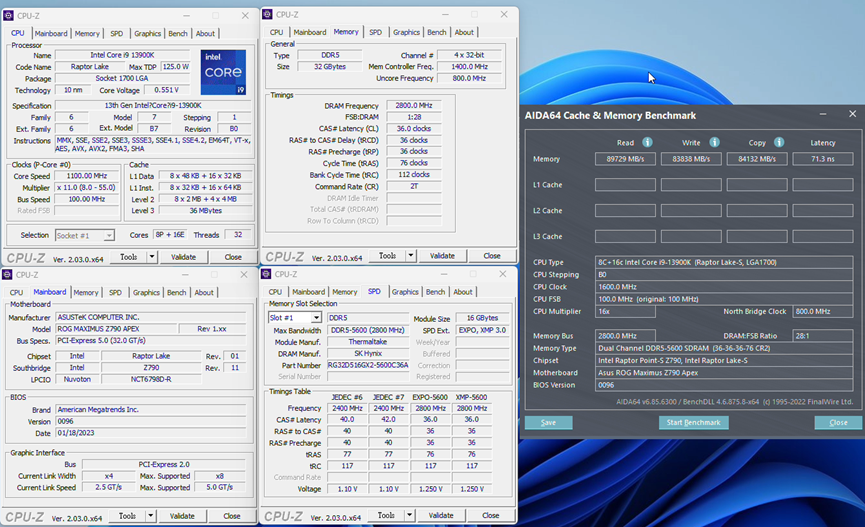Select the Graphics tab in the Mainboard window
The width and height of the screenshot is (865, 527).
[146, 292]
